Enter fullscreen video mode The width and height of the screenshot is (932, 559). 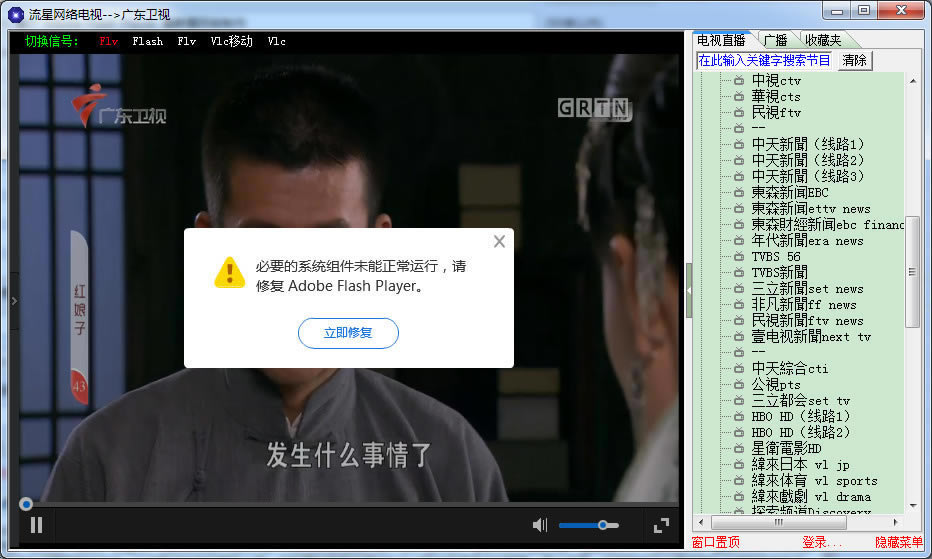coord(661,525)
